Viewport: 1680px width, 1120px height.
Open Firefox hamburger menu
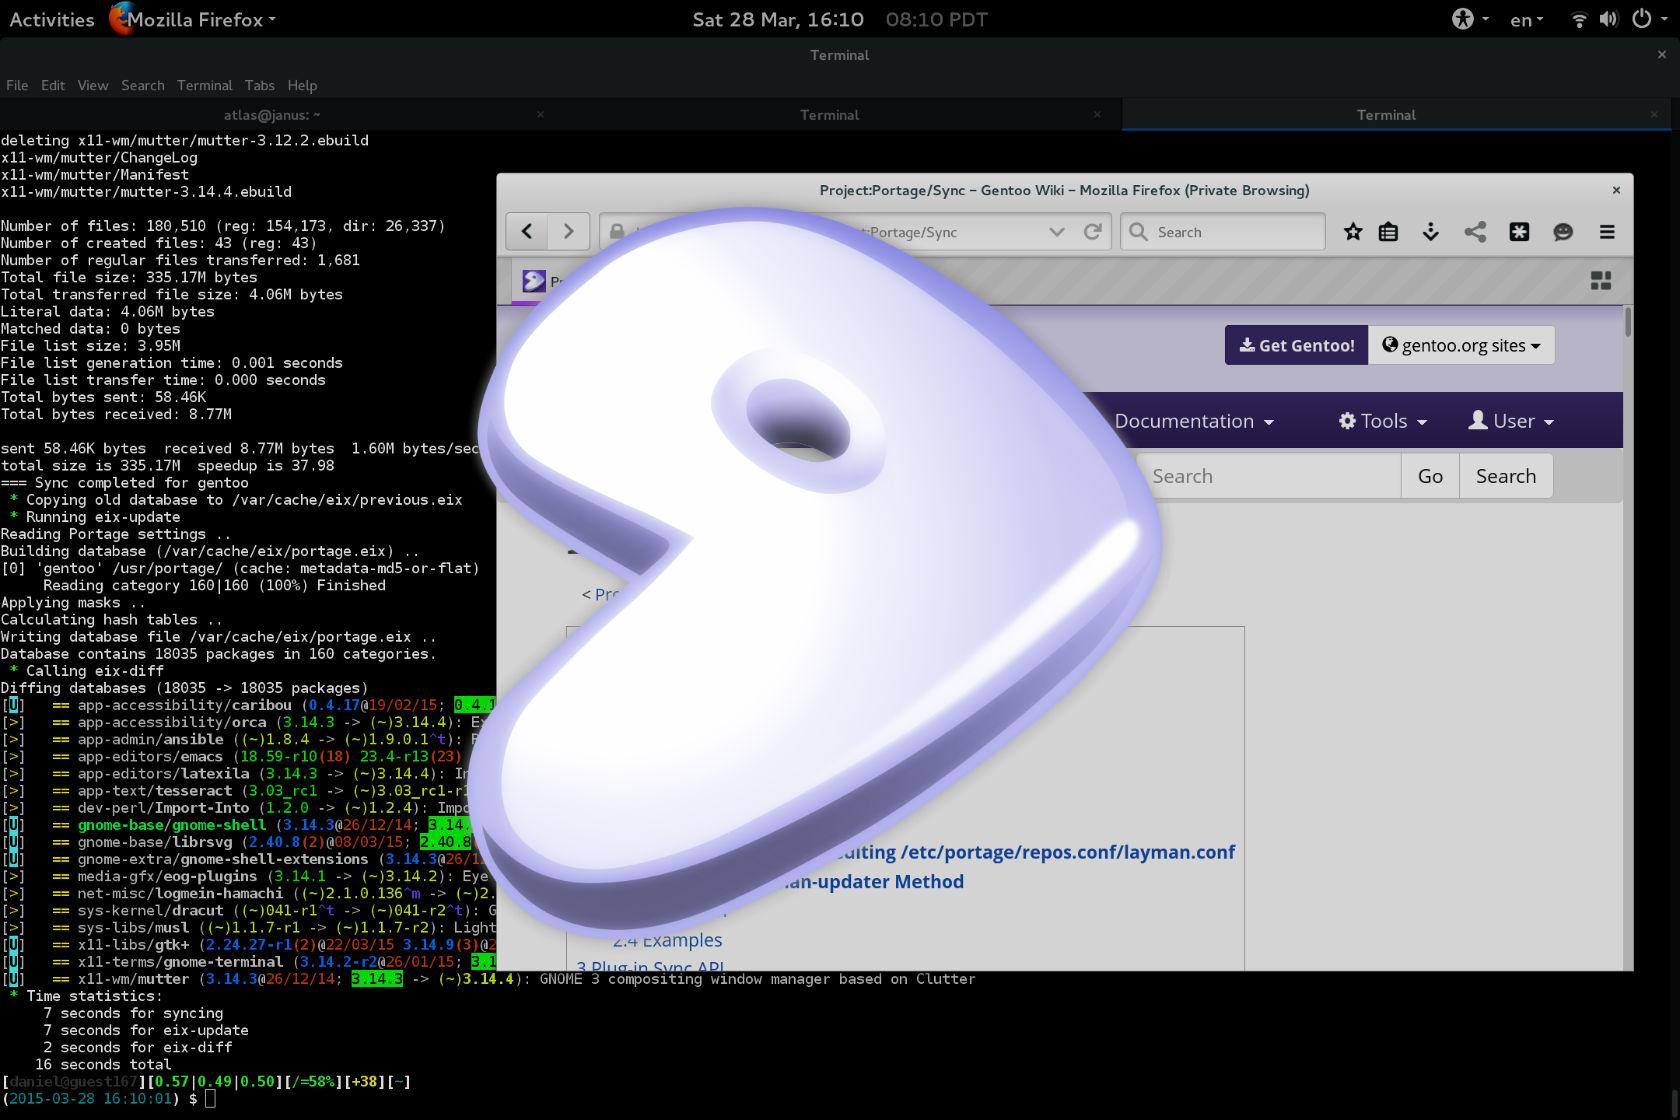(x=1607, y=232)
